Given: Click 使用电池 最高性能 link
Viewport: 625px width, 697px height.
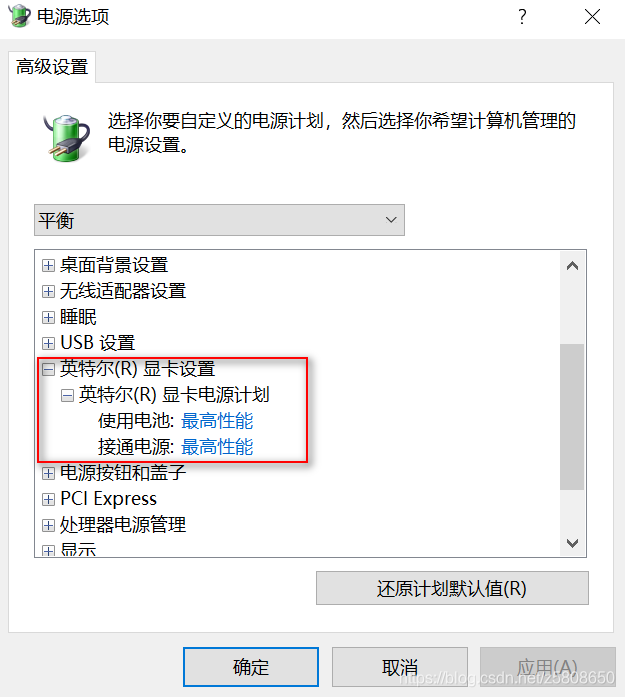Looking at the screenshot, I should coord(217,421).
